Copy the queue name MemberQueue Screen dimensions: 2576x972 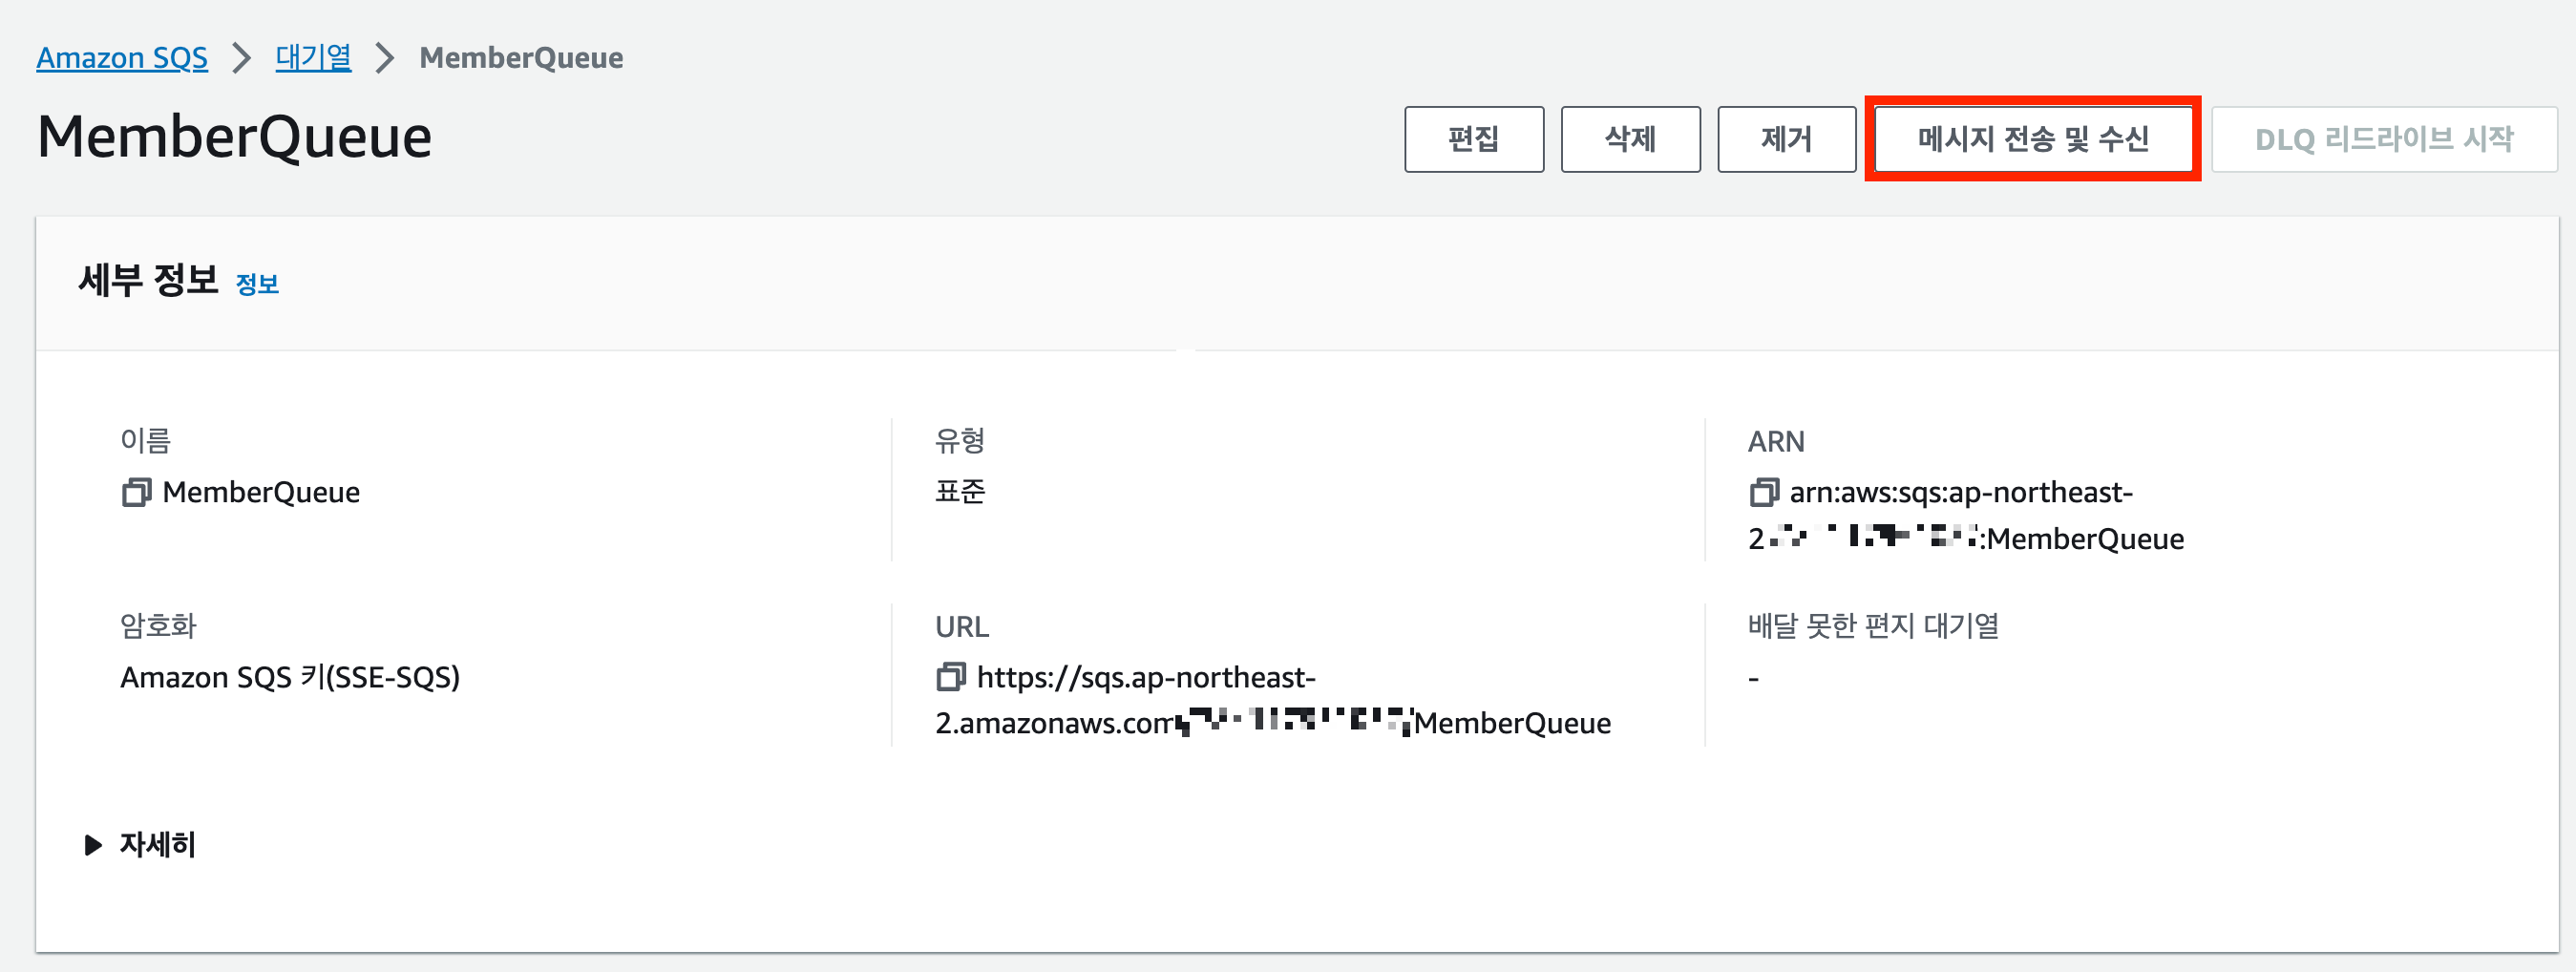tap(137, 492)
